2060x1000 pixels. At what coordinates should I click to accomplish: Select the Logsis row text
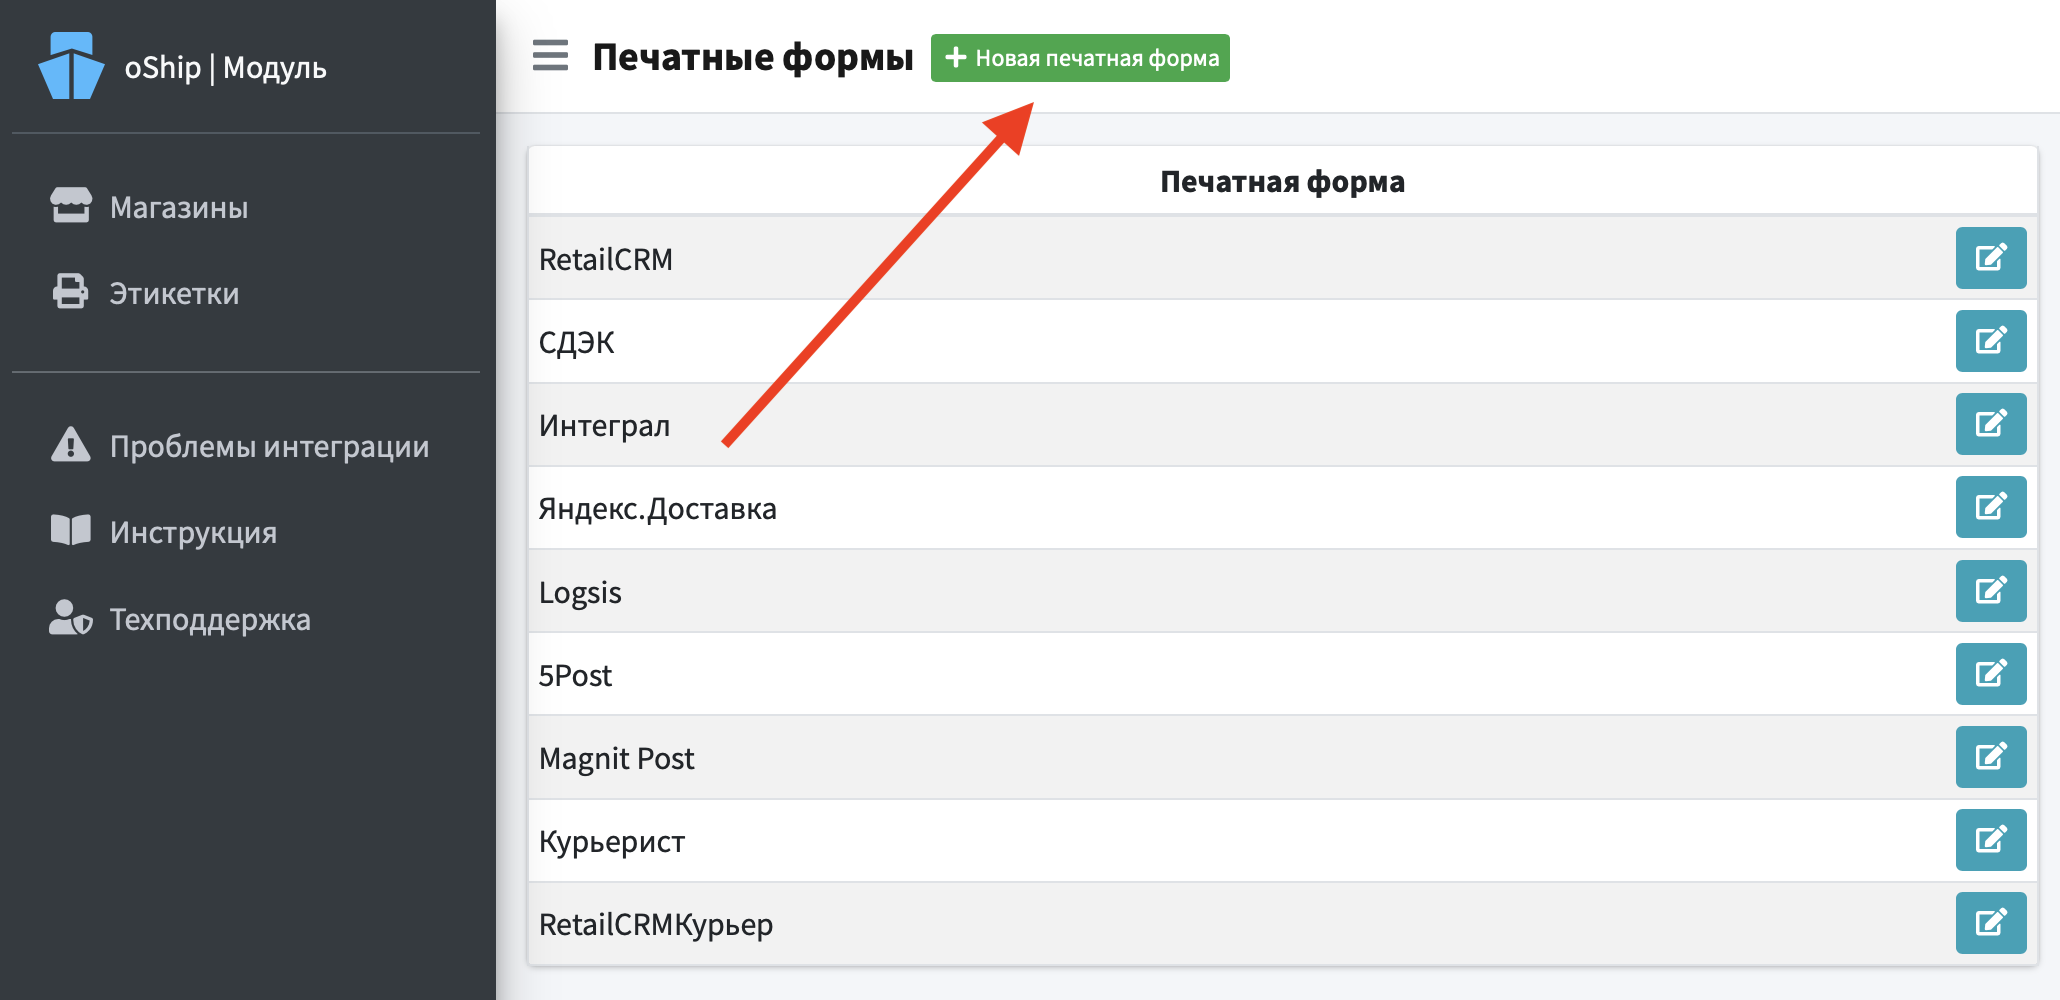point(580,592)
